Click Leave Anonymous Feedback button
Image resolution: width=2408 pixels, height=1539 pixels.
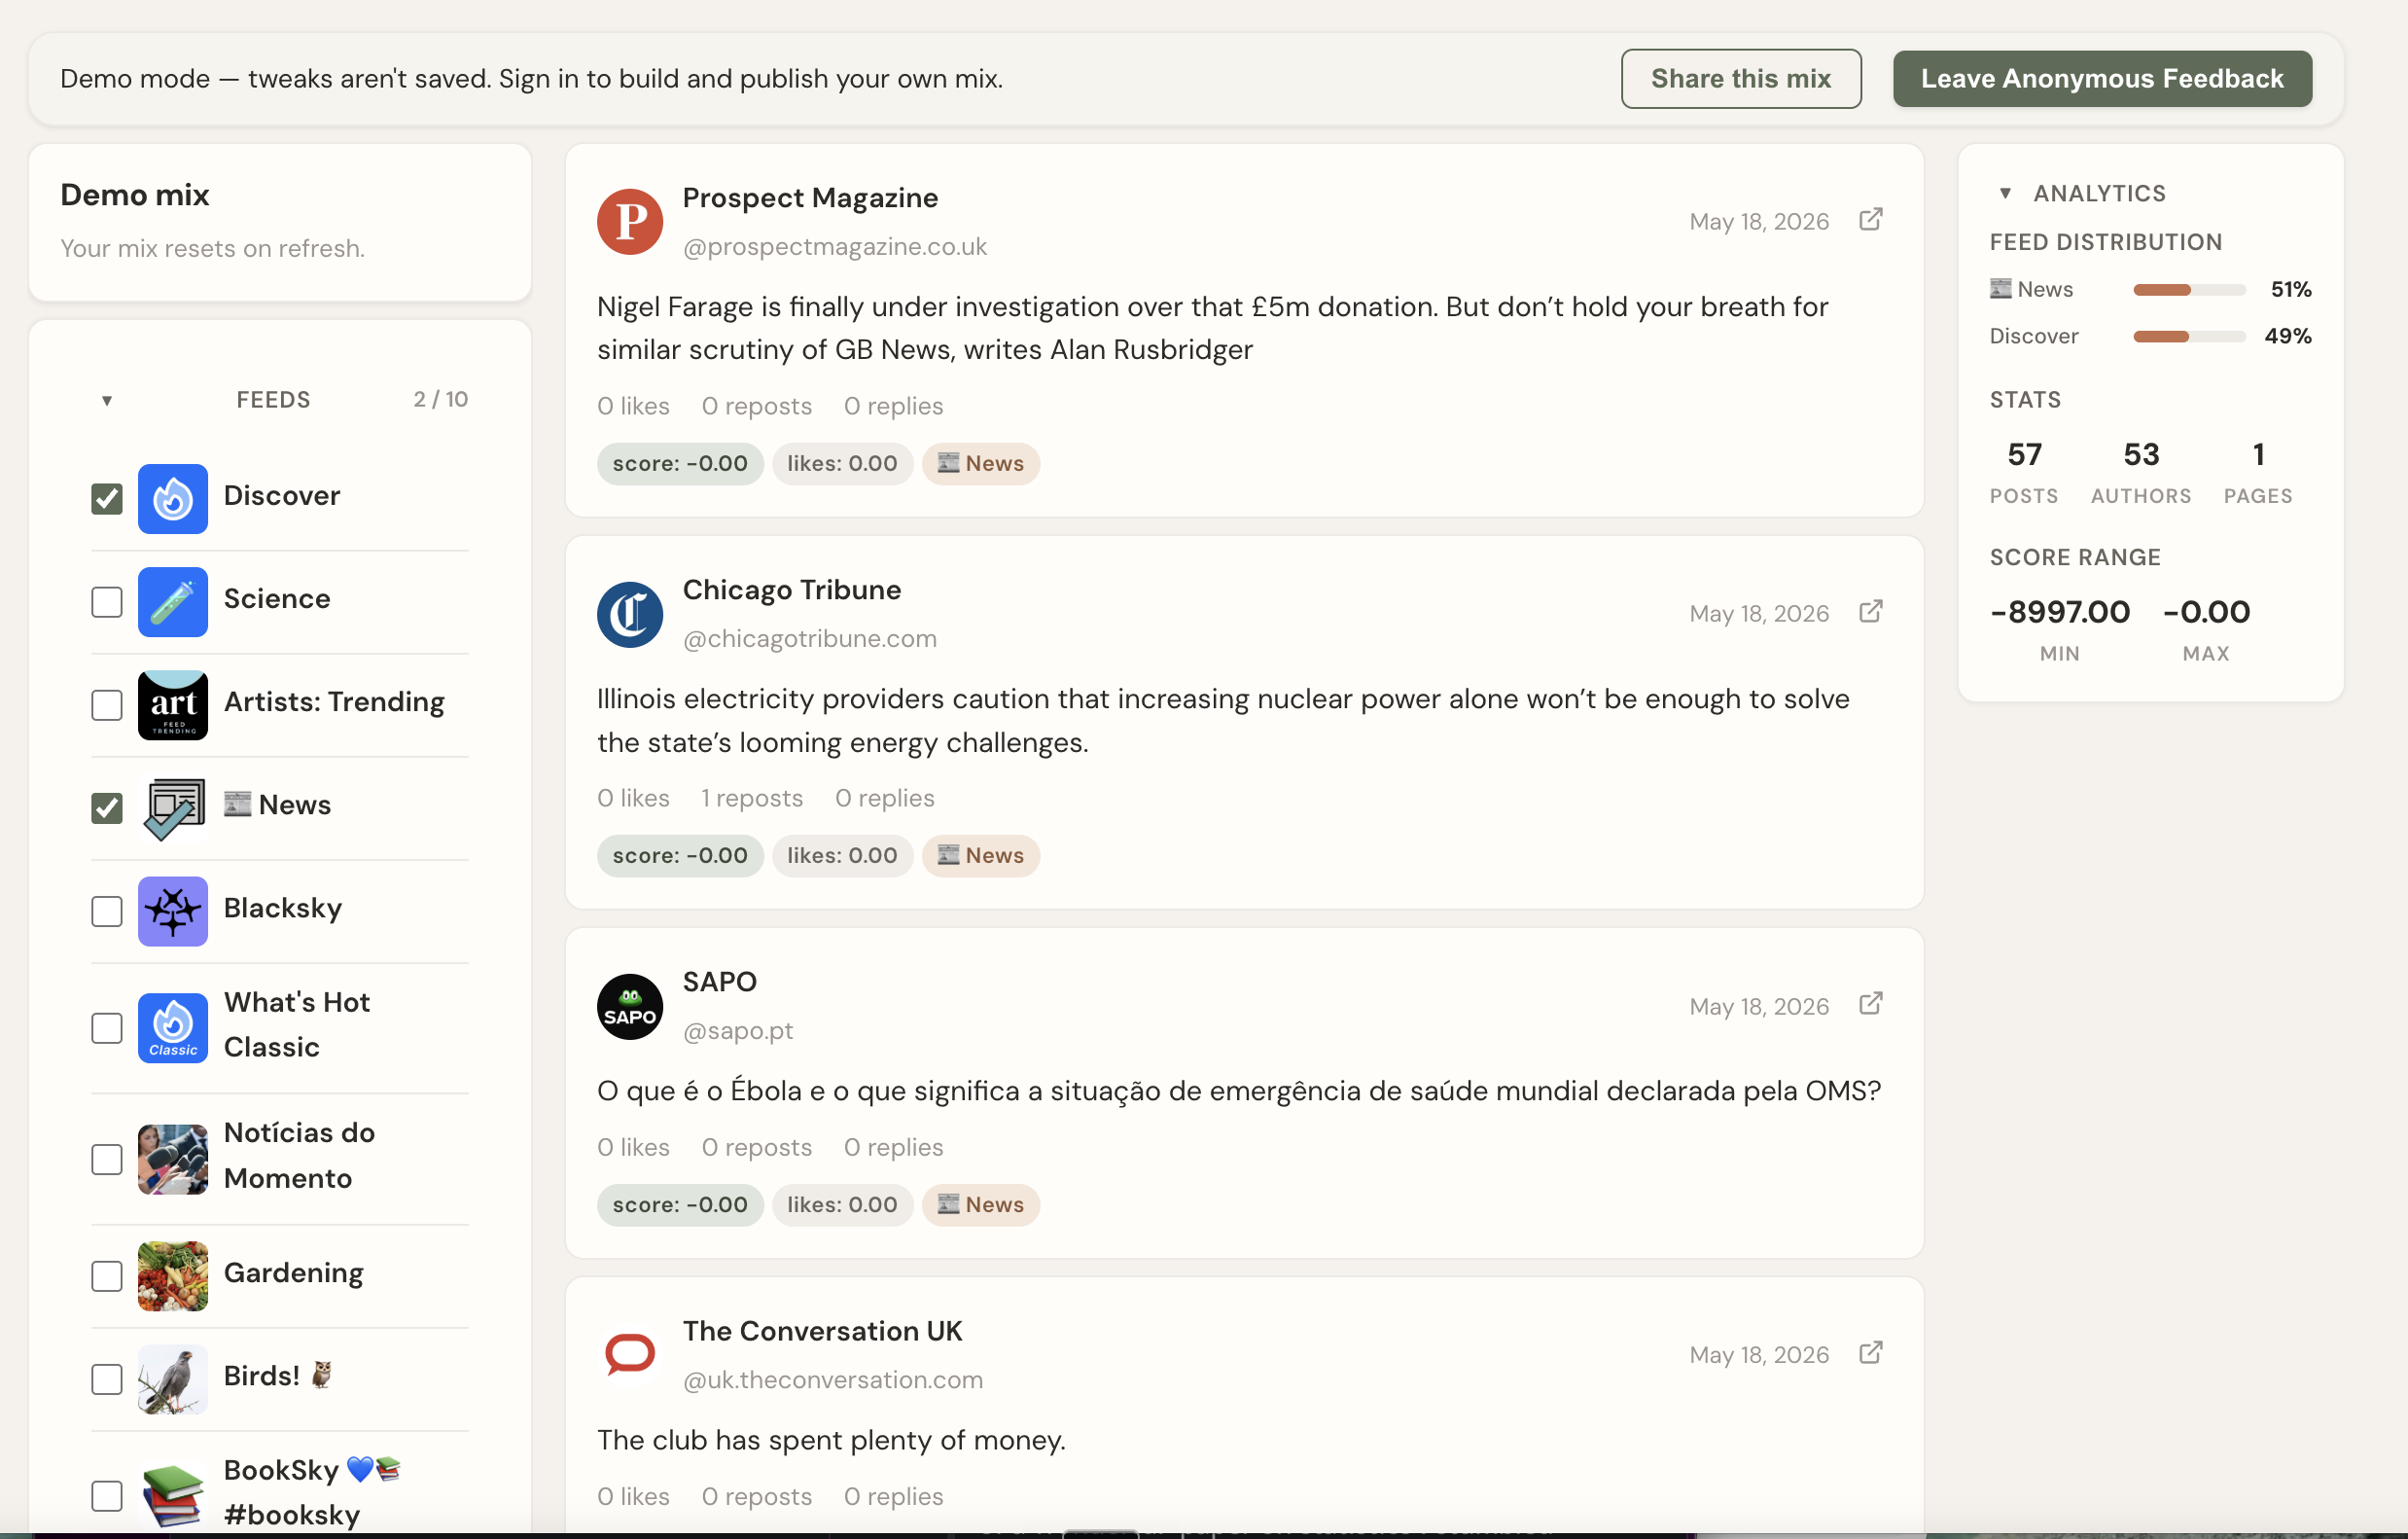click(2102, 78)
